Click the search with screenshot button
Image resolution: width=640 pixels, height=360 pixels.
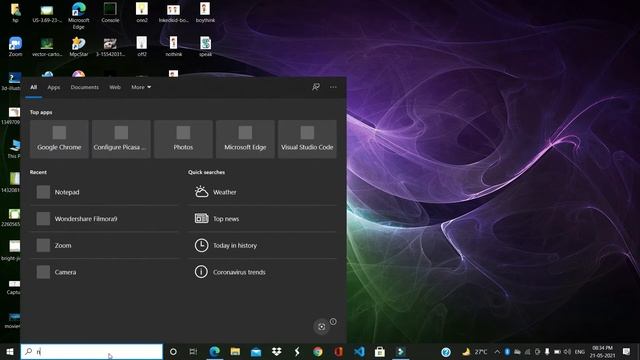click(322, 327)
